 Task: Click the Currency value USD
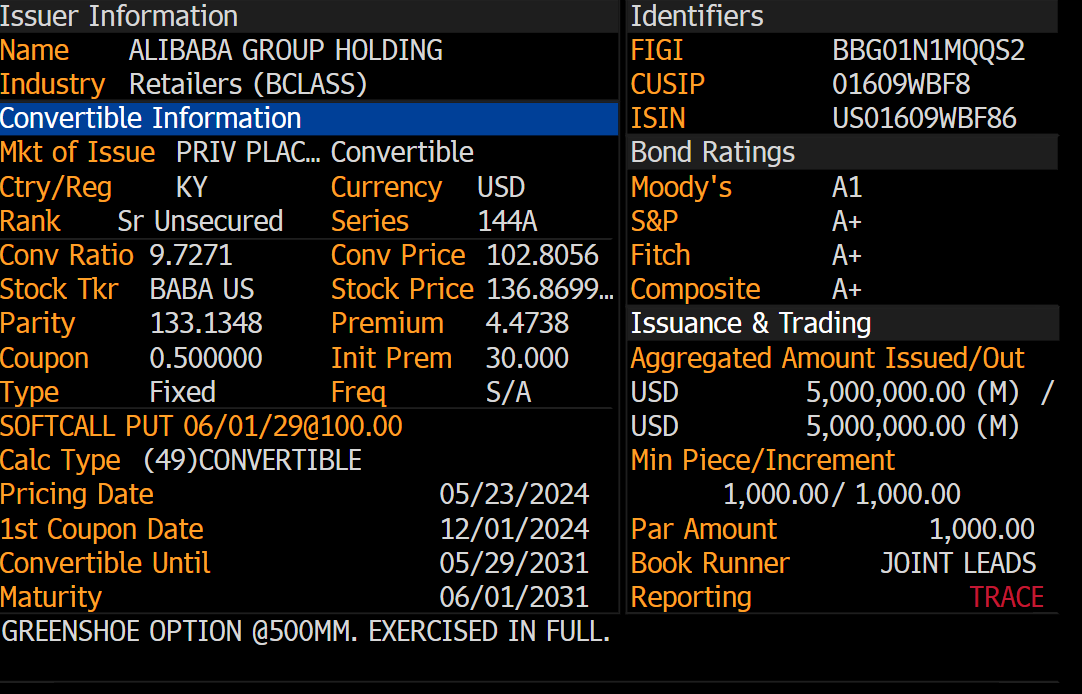(501, 187)
